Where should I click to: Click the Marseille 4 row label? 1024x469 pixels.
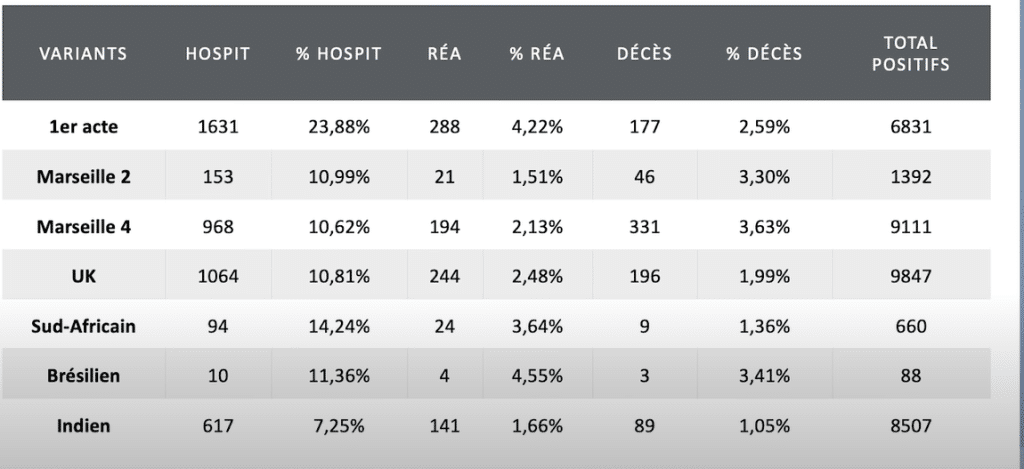84,227
